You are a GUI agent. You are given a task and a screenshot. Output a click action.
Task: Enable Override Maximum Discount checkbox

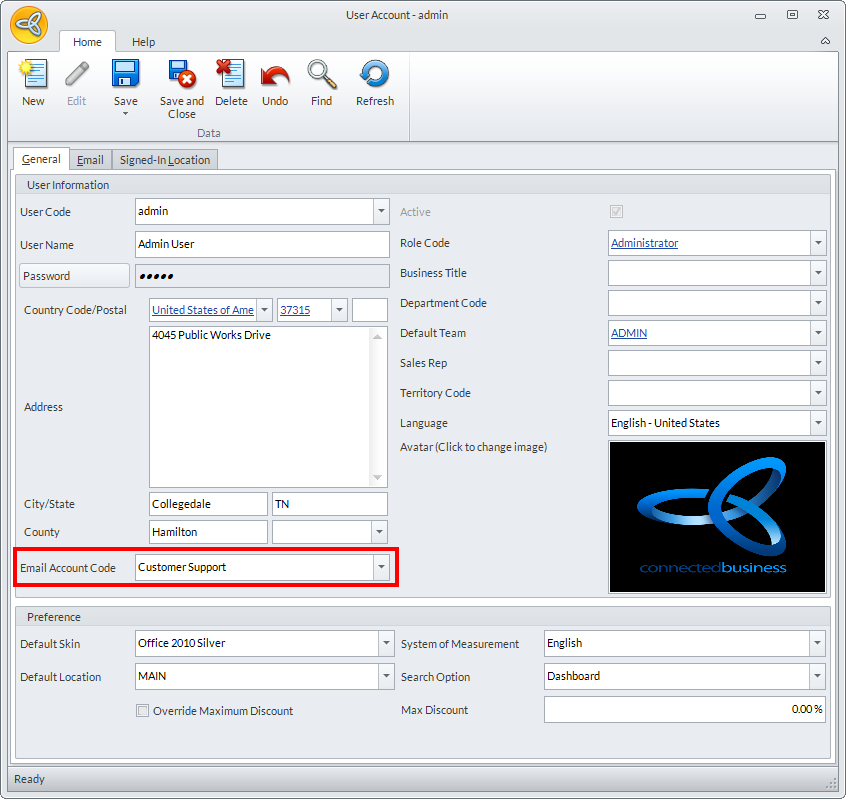tap(143, 711)
